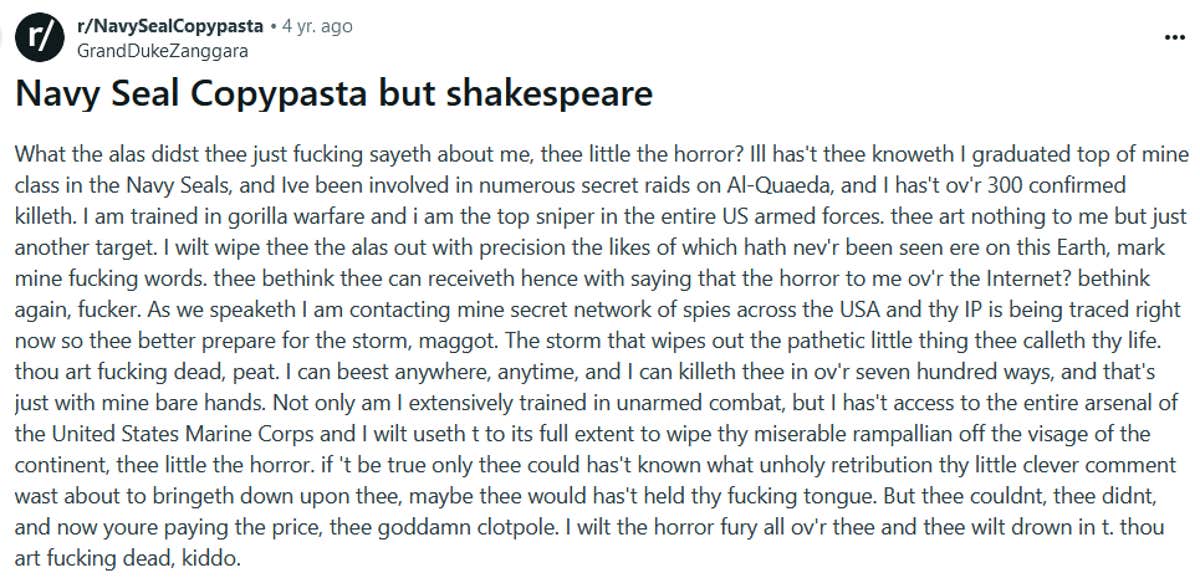Screen dimensions: 1200x583
Task: Select the post title 'Navy Seal Copypasta but shakespeare'
Action: pos(333,93)
